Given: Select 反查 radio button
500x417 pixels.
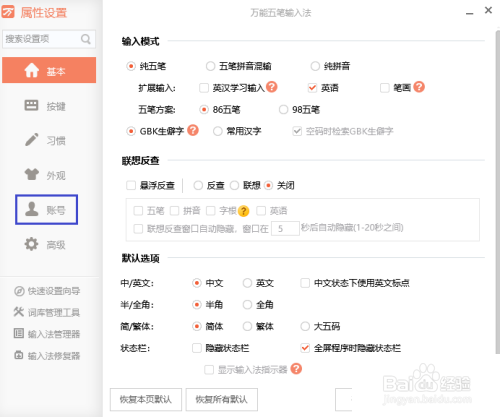Looking at the screenshot, I should [x=198, y=185].
